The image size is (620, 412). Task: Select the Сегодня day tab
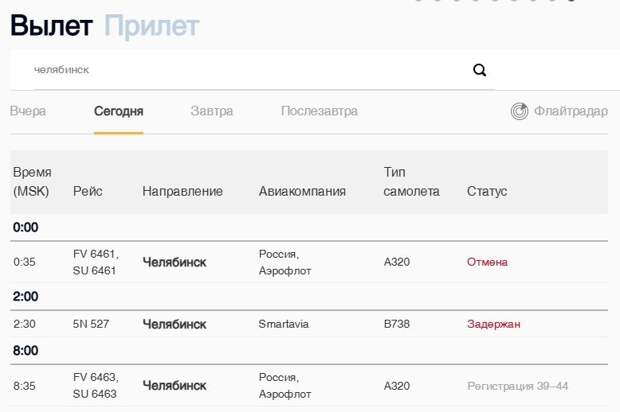118,111
